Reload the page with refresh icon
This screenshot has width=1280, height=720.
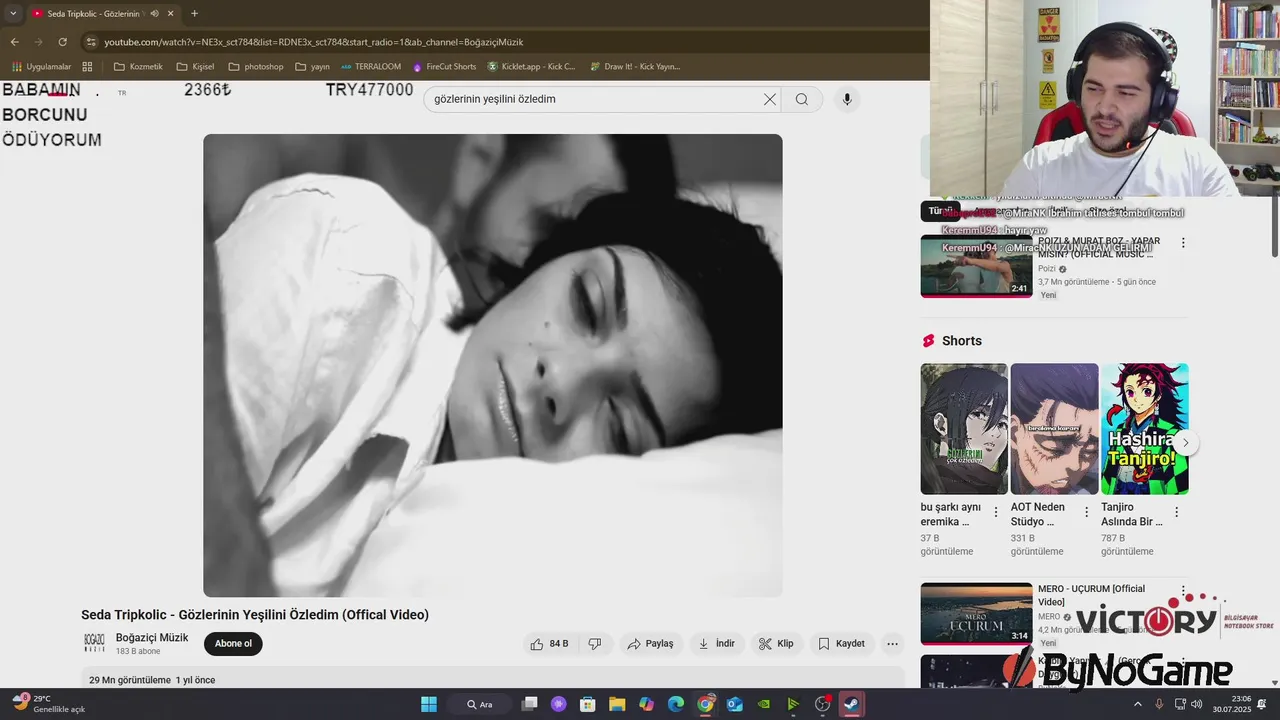click(x=63, y=42)
